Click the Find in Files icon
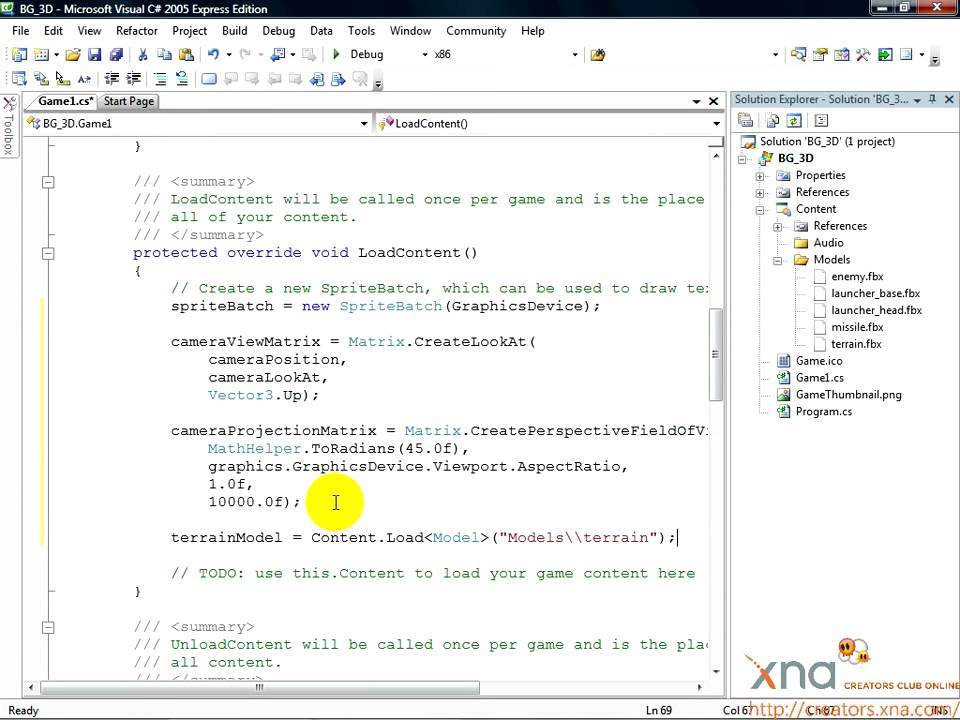Image resolution: width=960 pixels, height=720 pixels. click(x=598, y=54)
